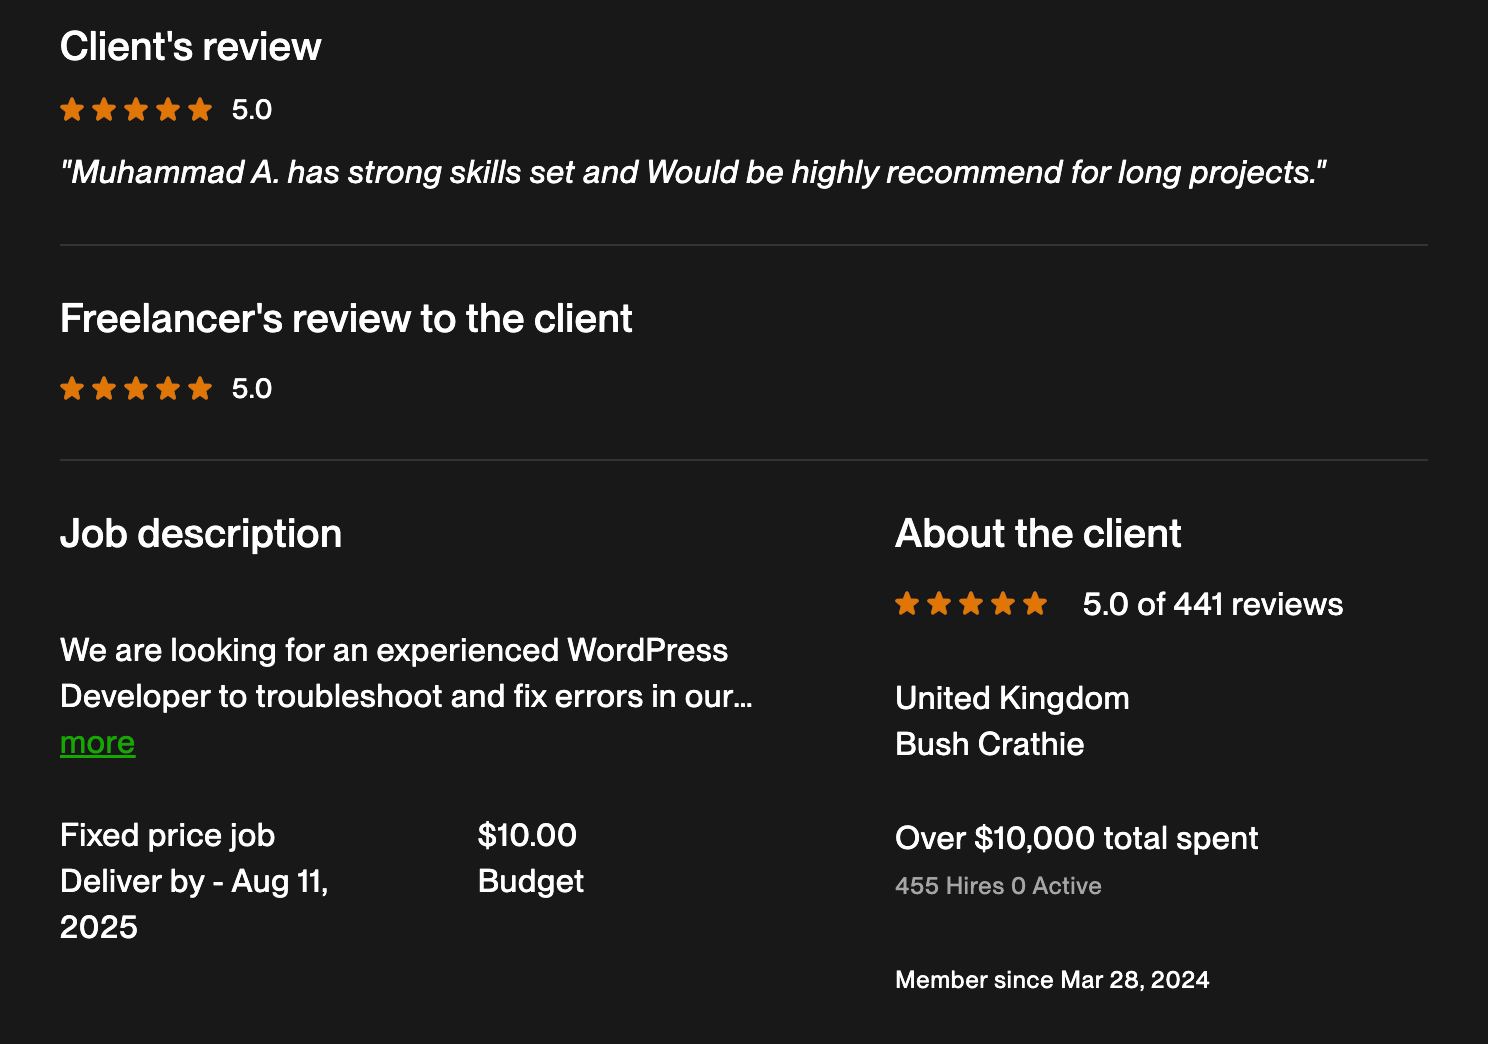Click the last star under About the client
This screenshot has width=1488, height=1044.
pyautogui.click(x=1035, y=604)
